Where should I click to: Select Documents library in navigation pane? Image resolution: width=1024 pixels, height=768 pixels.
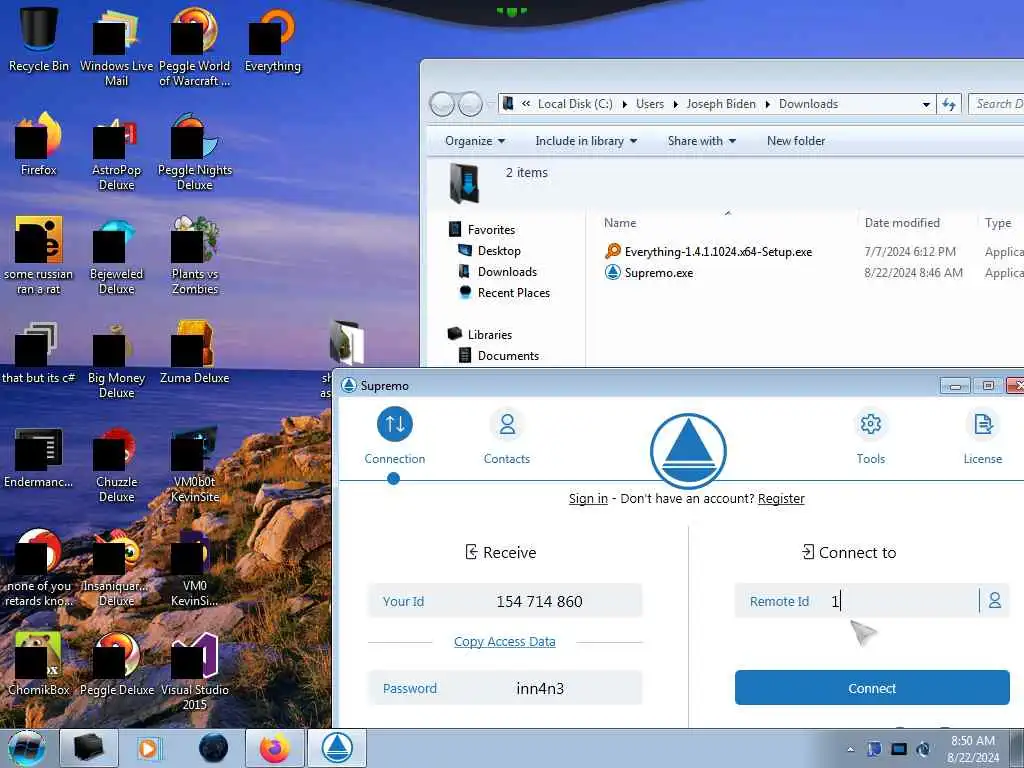(x=508, y=355)
